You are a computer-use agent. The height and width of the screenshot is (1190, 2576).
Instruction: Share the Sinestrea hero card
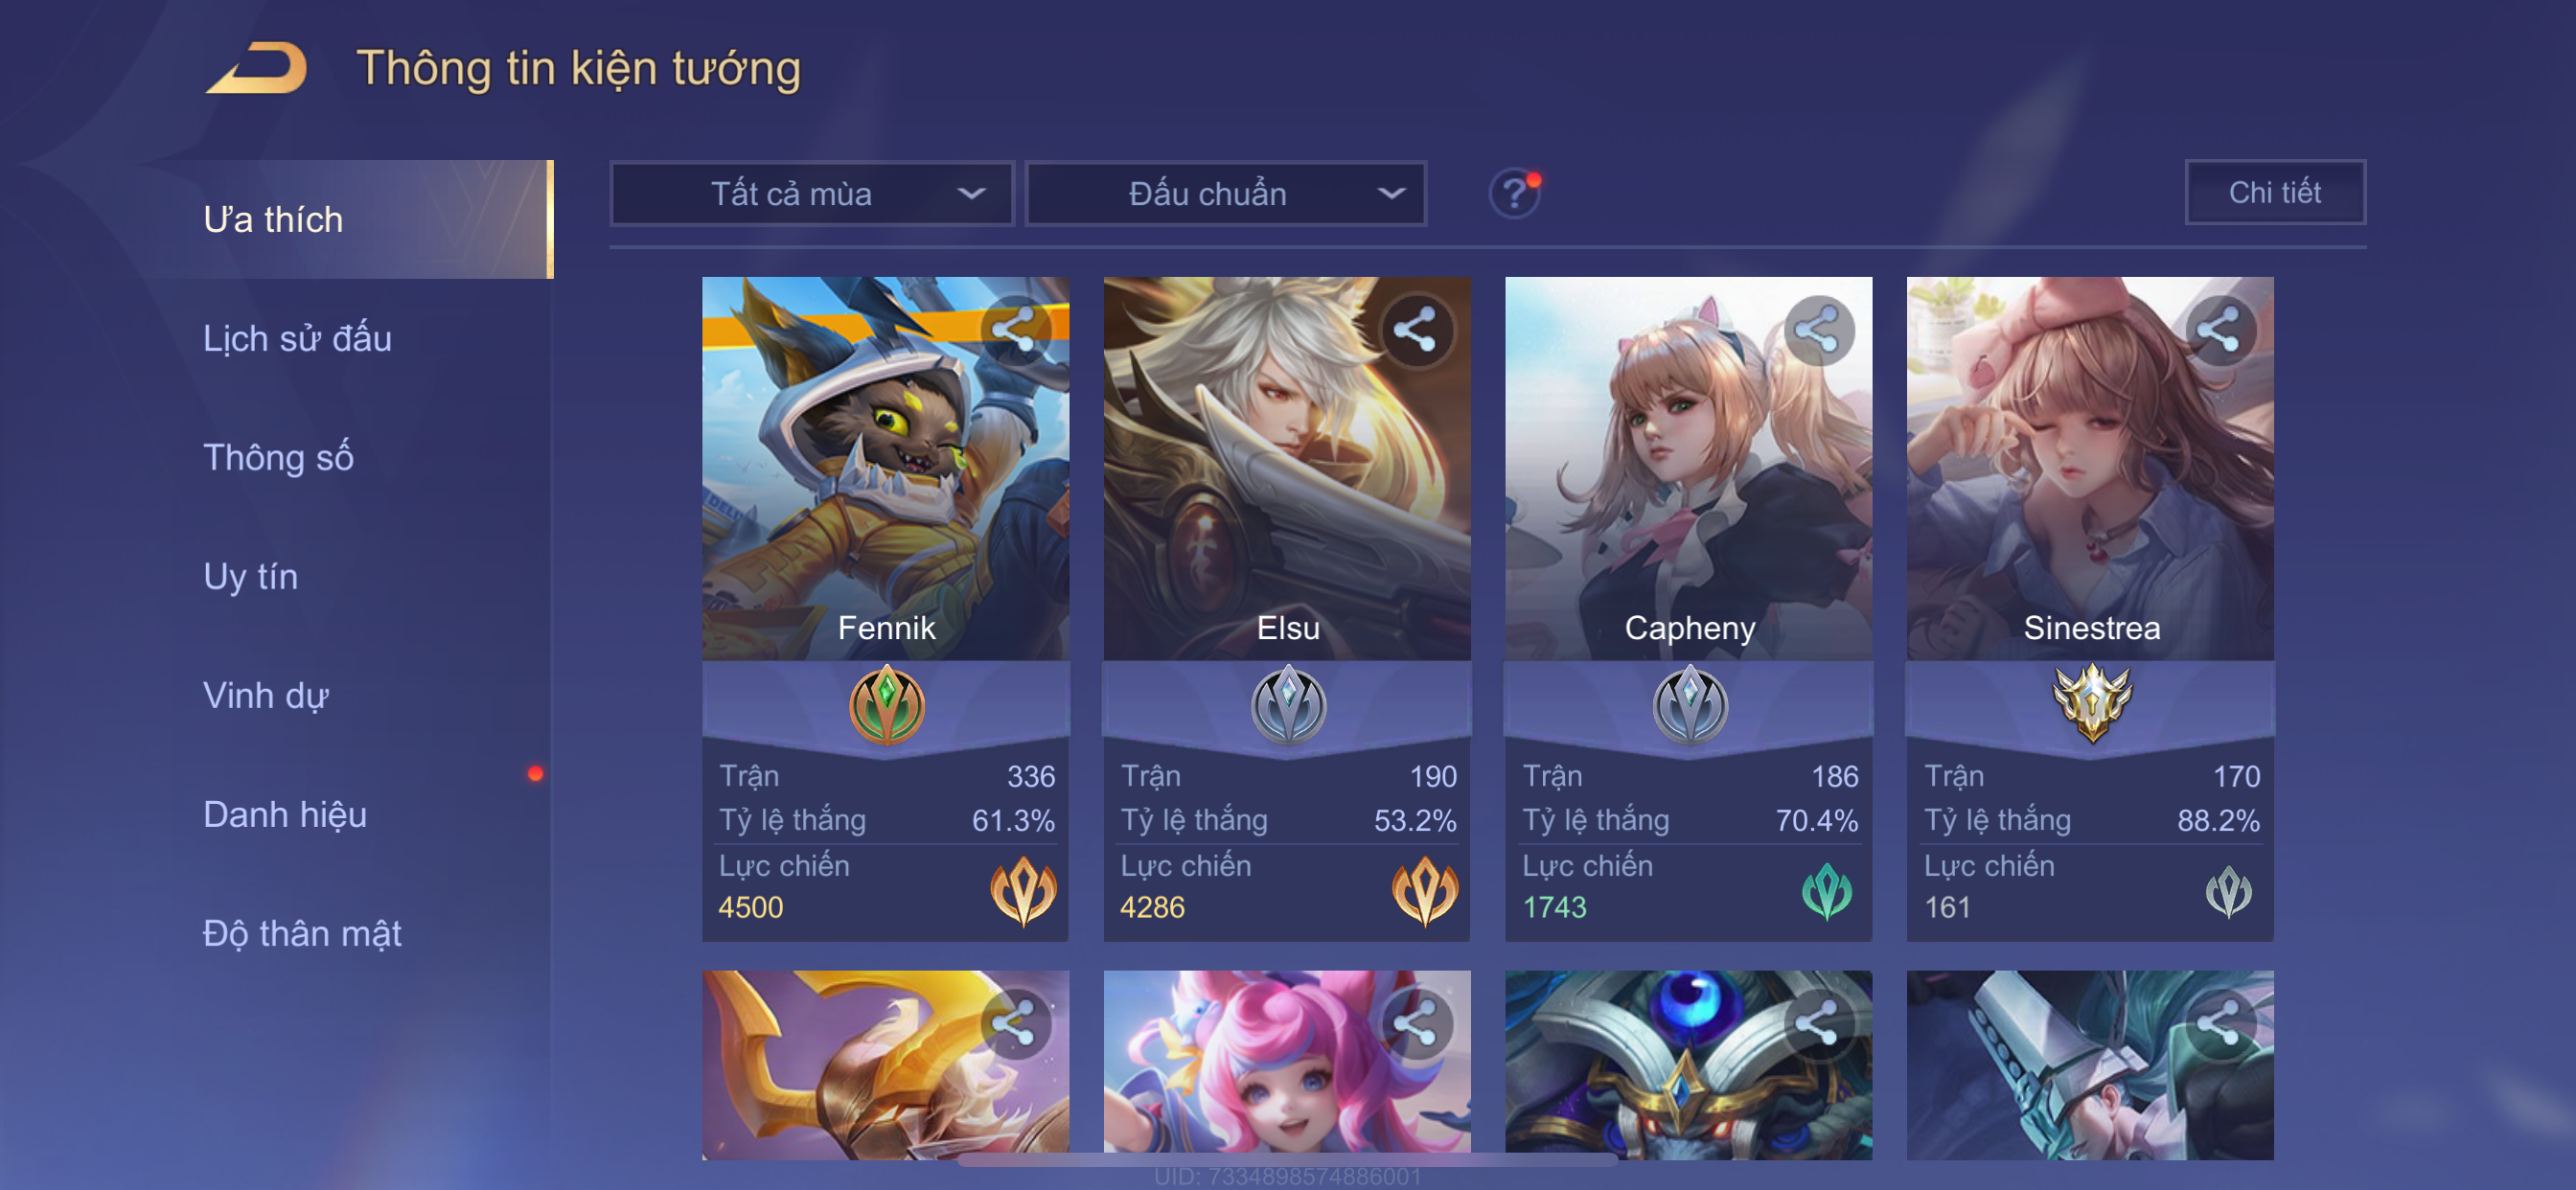pyautogui.click(x=2219, y=330)
